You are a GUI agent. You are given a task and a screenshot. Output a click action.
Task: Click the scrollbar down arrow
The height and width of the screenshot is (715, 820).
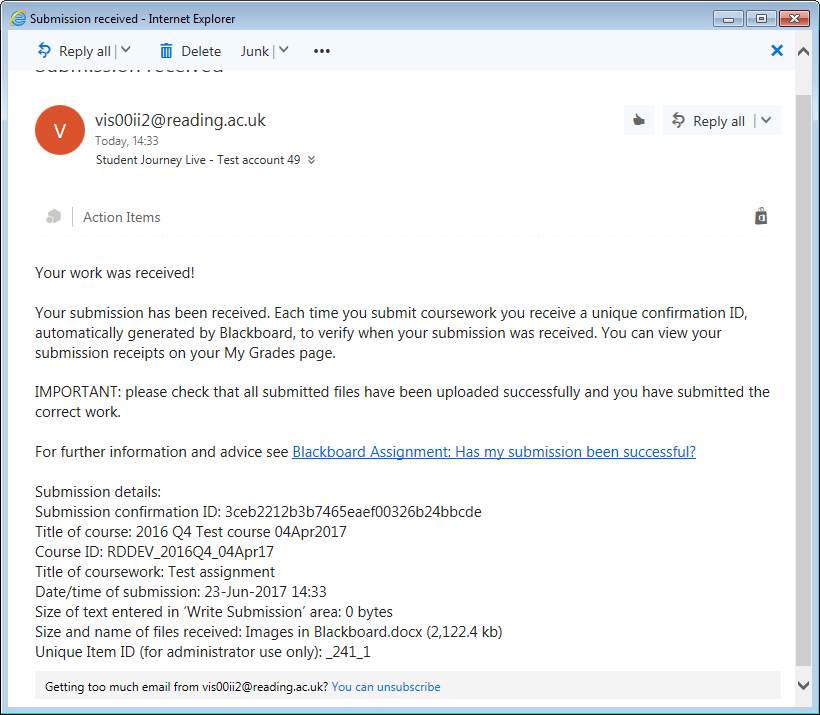[803, 685]
